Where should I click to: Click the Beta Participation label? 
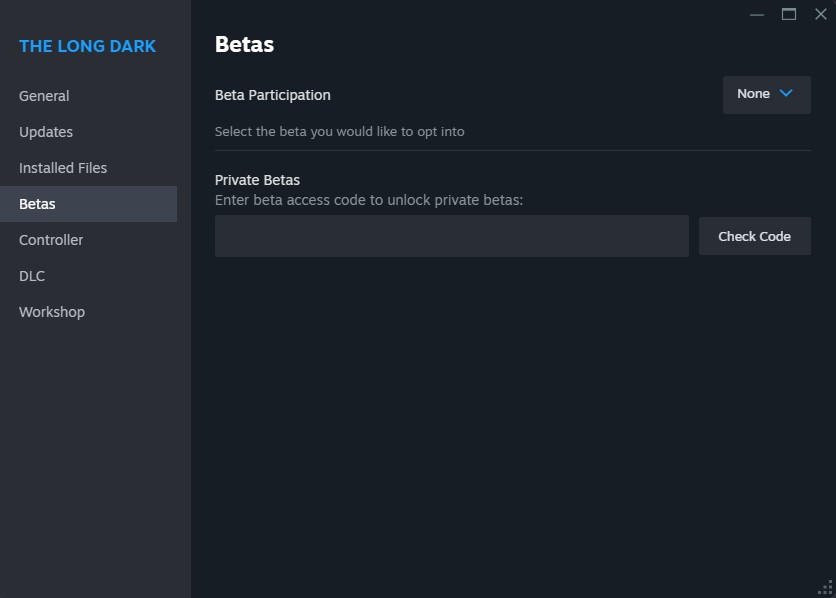click(272, 95)
